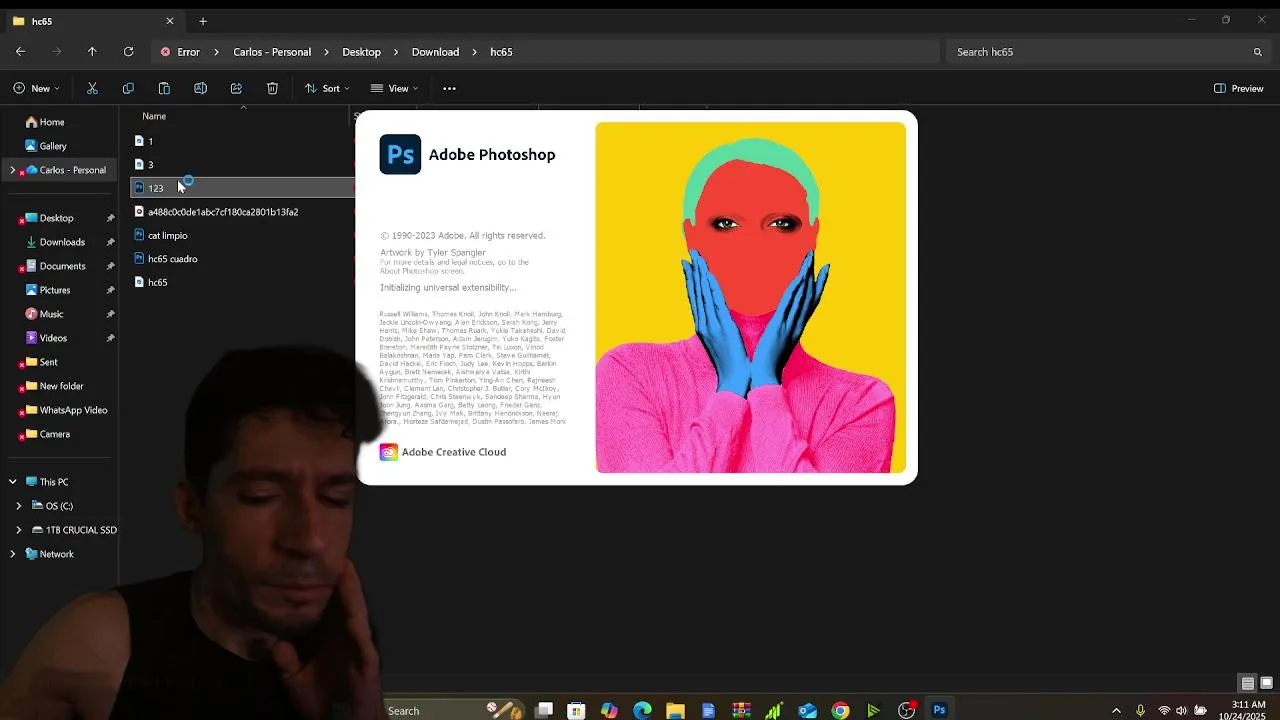
Task: Click the chevron after Desktop in breadcrumb
Action: pyautogui.click(x=396, y=52)
